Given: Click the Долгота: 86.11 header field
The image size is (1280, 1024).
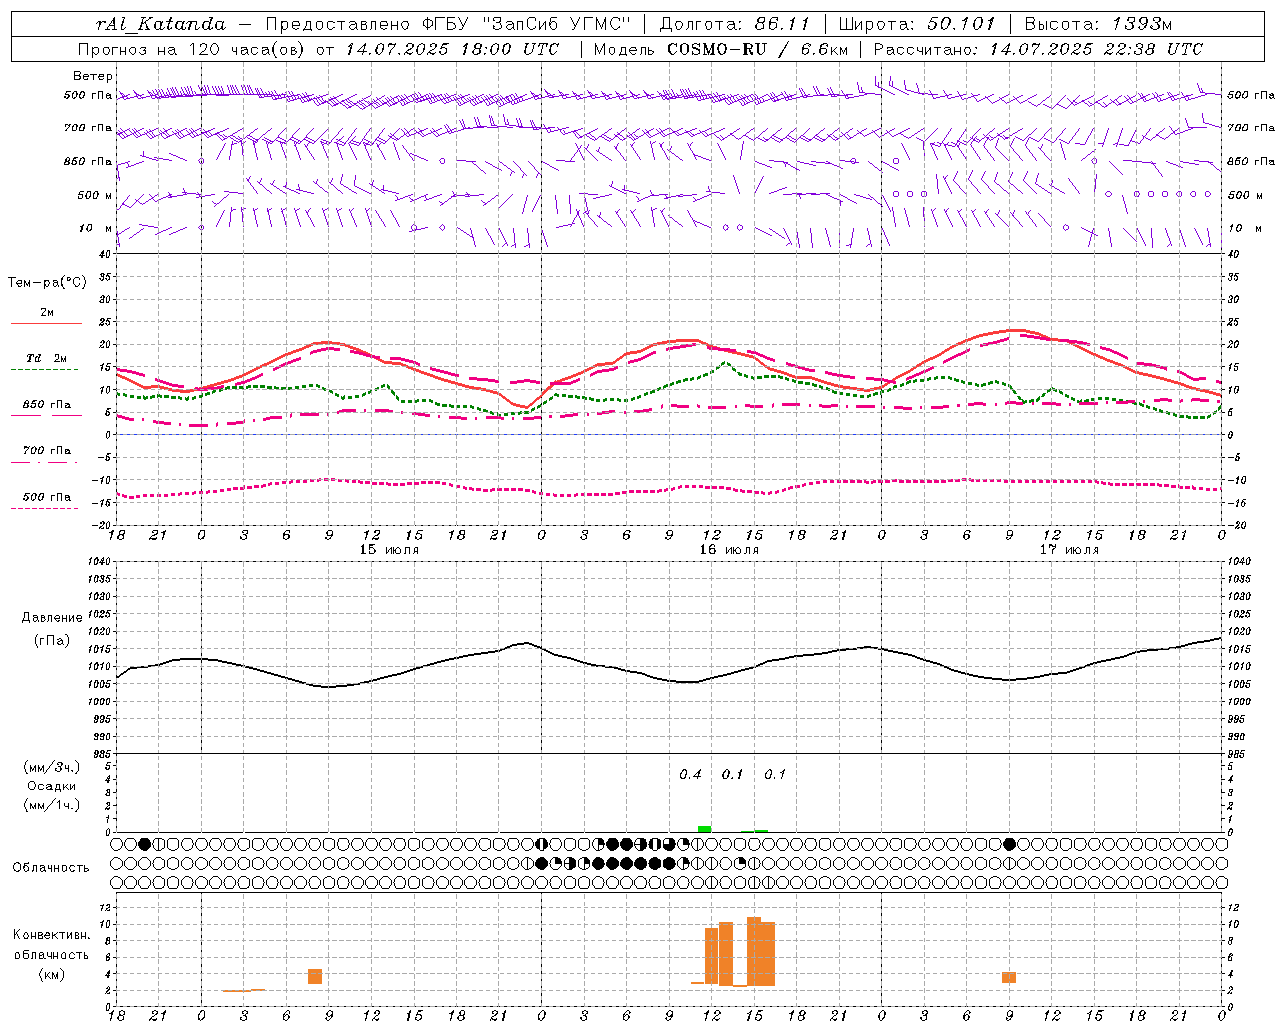Looking at the screenshot, I should pyautogui.click(x=735, y=24).
